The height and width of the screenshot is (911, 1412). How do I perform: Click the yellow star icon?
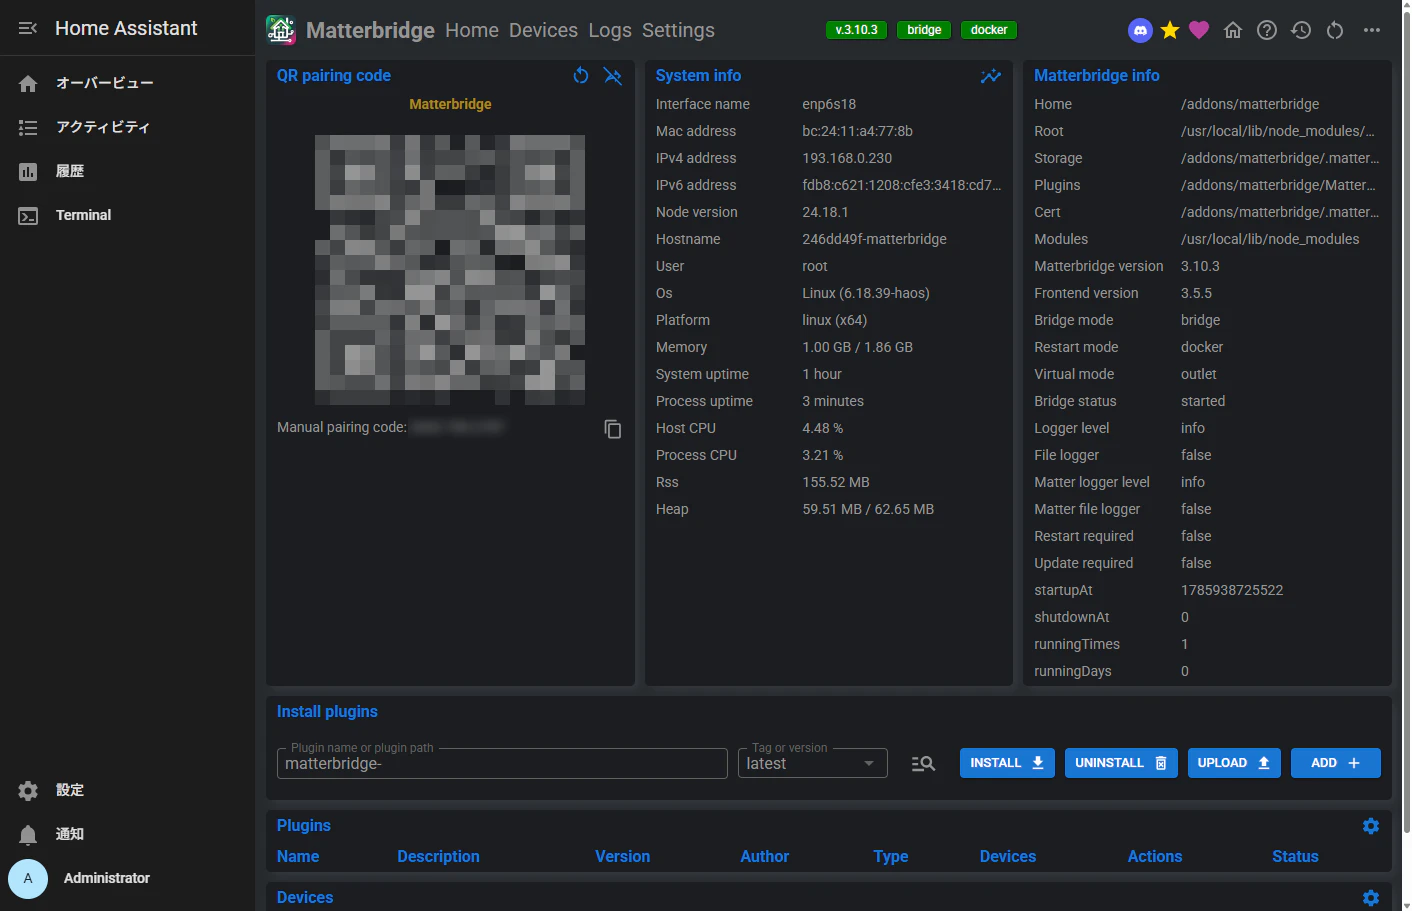[1170, 30]
